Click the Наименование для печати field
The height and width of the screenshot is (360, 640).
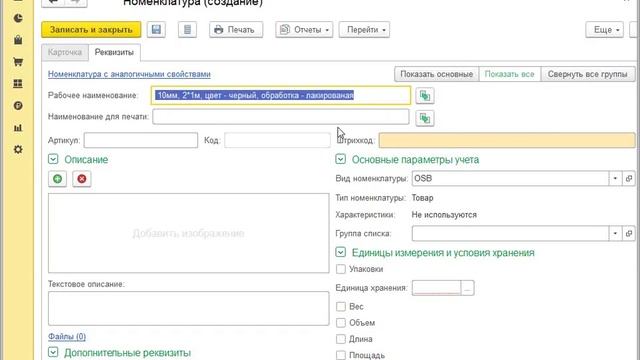click(x=281, y=117)
